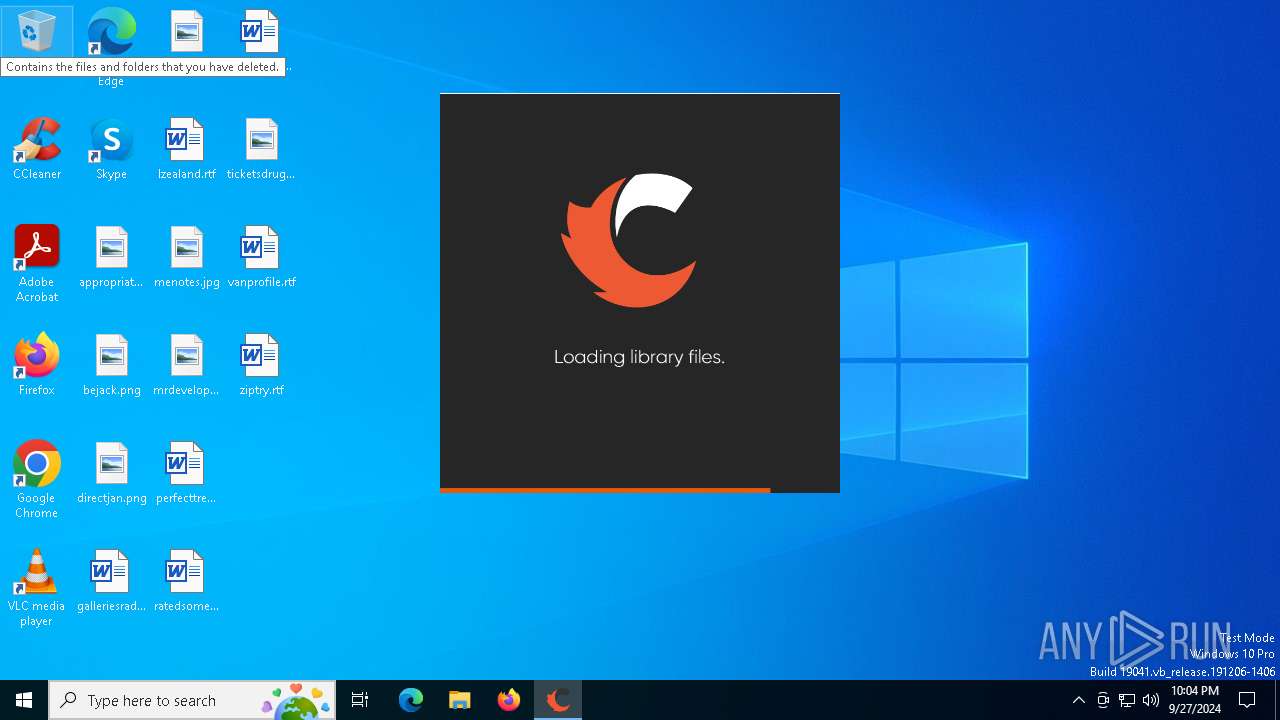Select the image file right of the Edge shortcut
This screenshot has height=720, width=1280.
pyautogui.click(x=186, y=32)
